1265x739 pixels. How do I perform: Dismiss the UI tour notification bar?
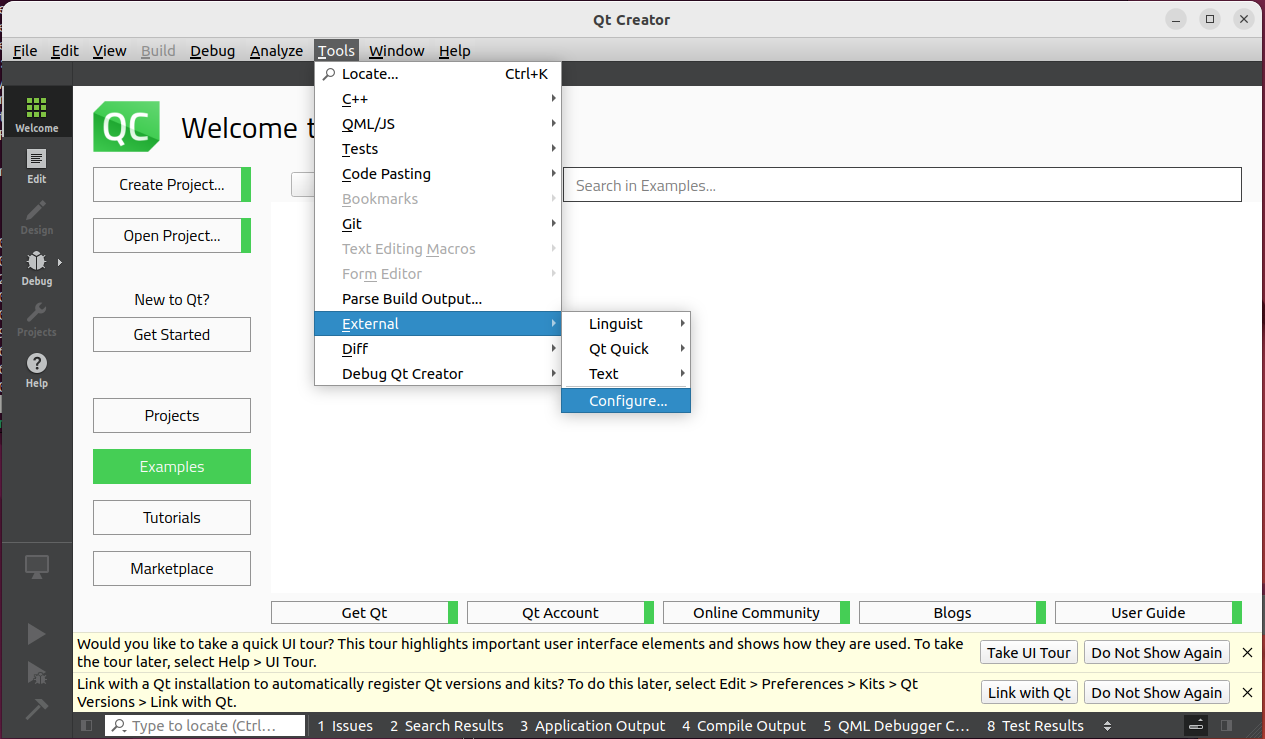(1247, 653)
